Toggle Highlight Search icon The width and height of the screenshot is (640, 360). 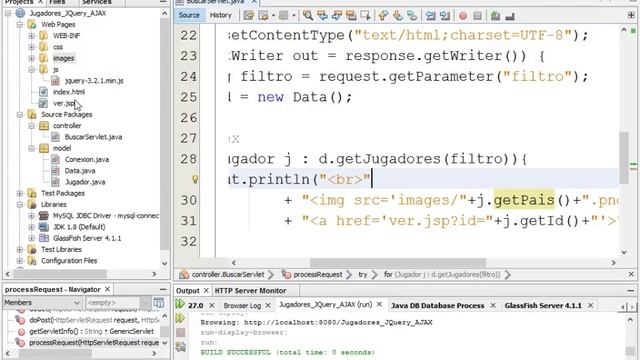[351, 16]
